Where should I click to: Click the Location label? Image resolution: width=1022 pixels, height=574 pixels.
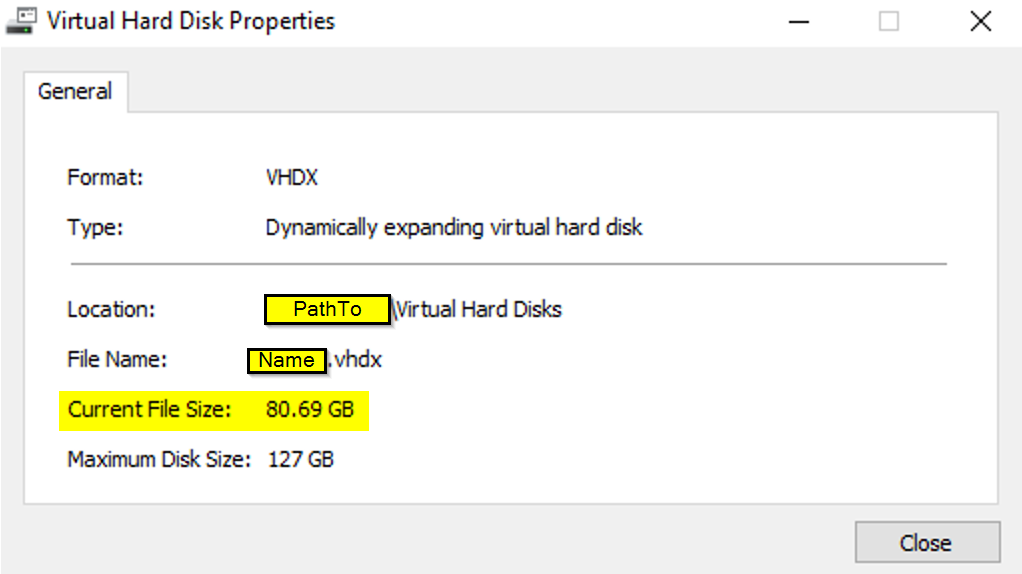click(111, 310)
